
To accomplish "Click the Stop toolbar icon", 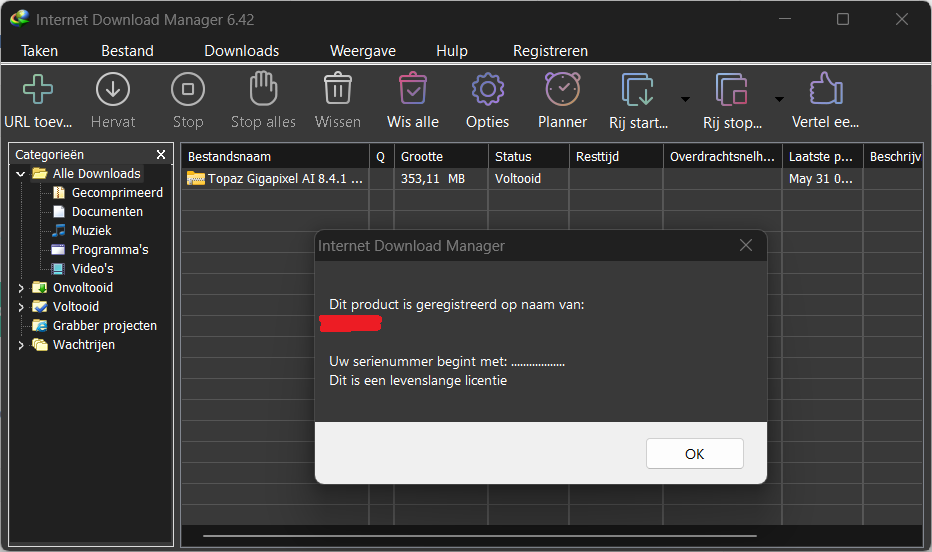I will [x=188, y=89].
